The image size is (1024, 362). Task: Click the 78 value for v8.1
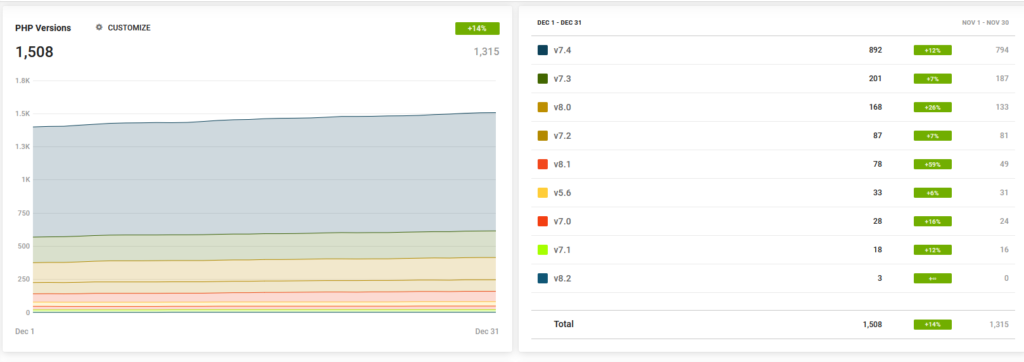click(877, 164)
